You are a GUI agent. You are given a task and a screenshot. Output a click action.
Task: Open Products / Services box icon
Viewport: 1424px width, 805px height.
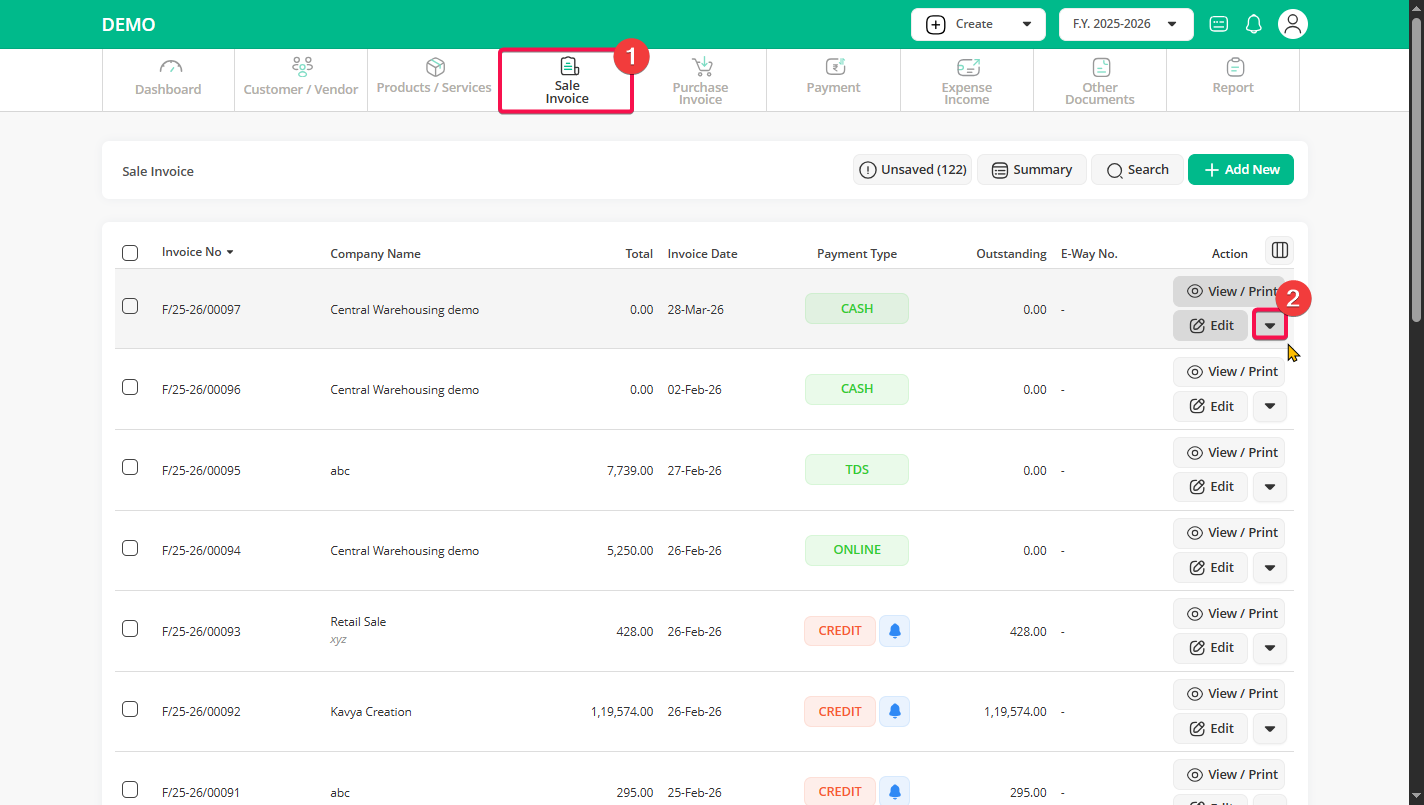coord(435,67)
